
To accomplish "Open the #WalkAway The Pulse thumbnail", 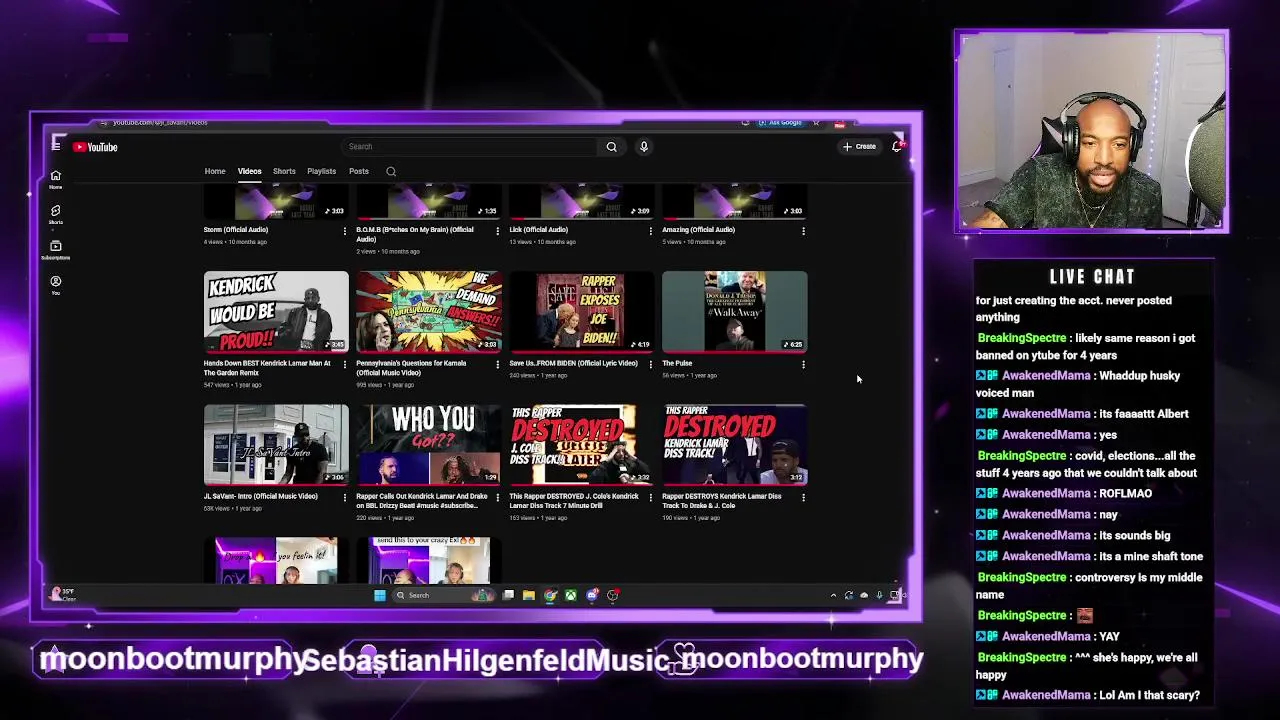I will point(734,311).
